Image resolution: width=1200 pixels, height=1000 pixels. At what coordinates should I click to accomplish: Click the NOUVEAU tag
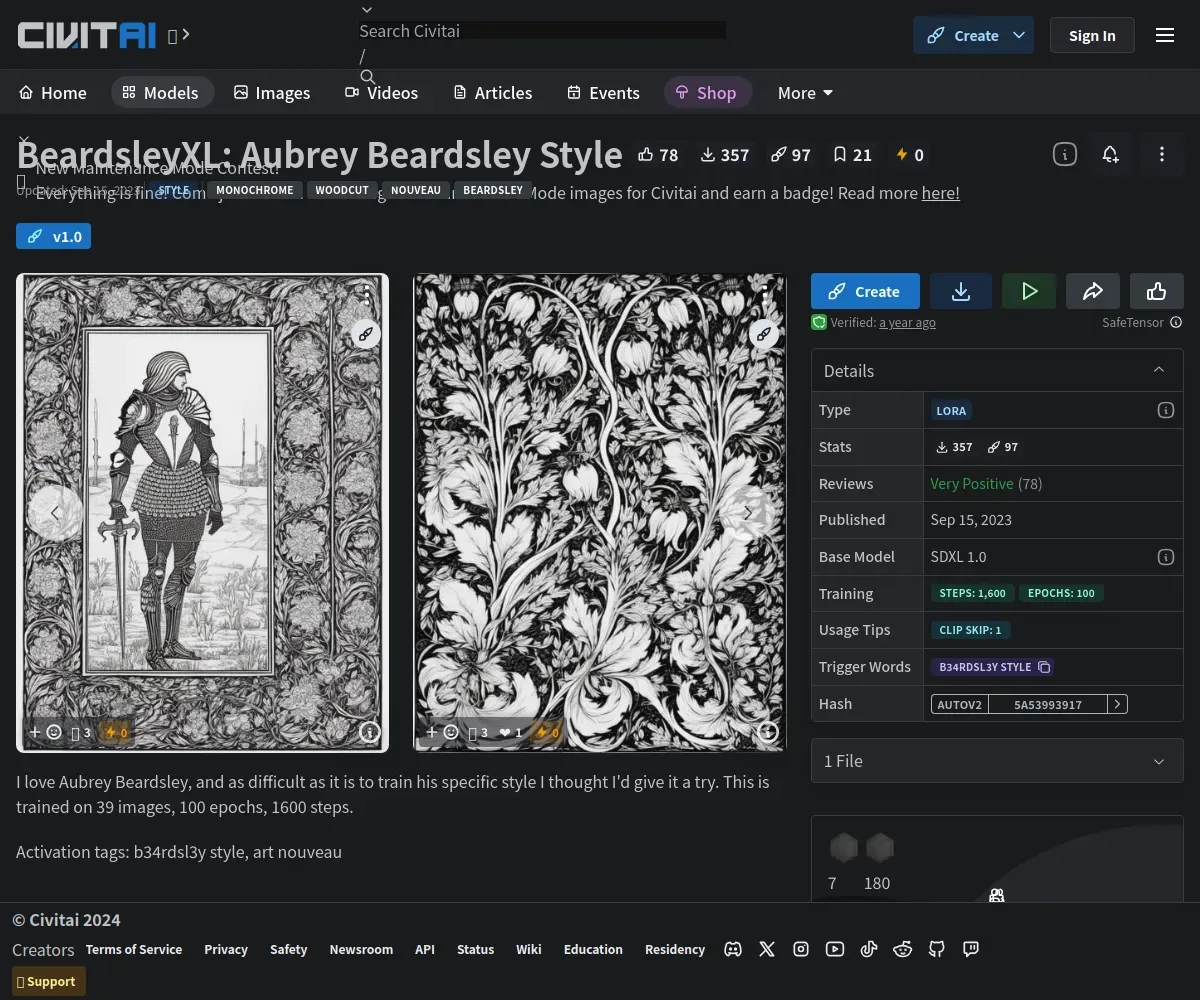point(416,190)
